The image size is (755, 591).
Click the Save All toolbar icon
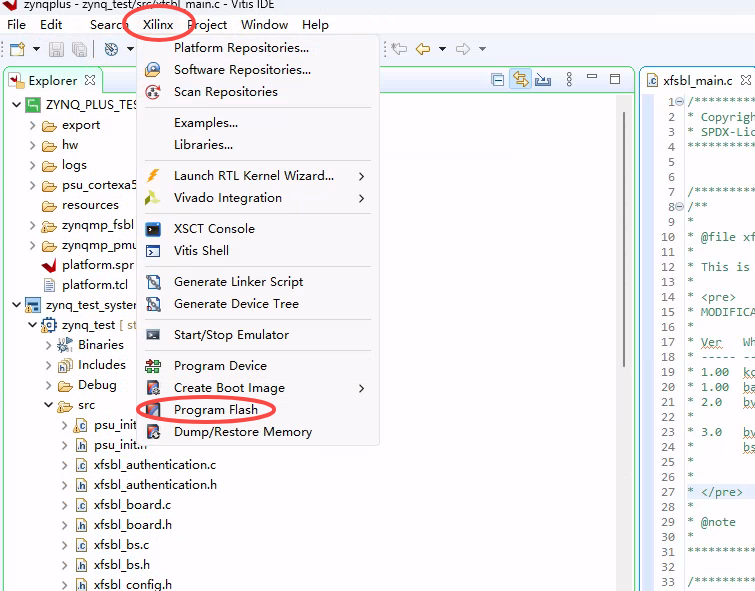tap(79, 49)
